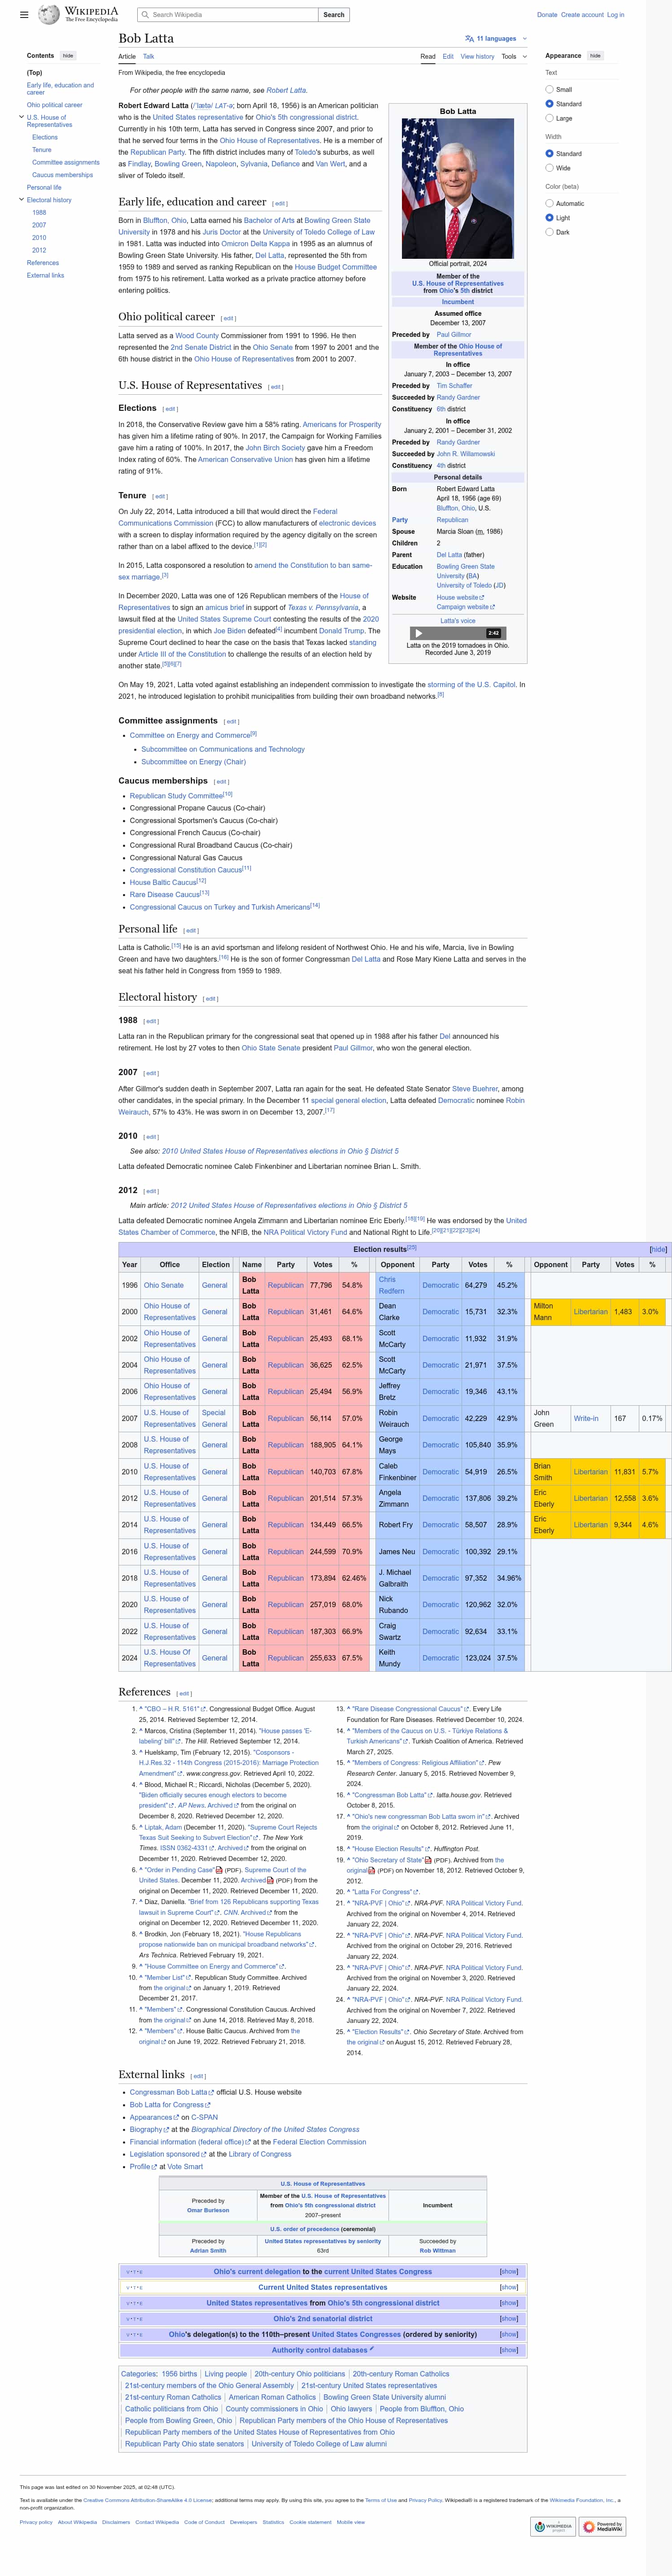Select the Small text size option

click(549, 89)
